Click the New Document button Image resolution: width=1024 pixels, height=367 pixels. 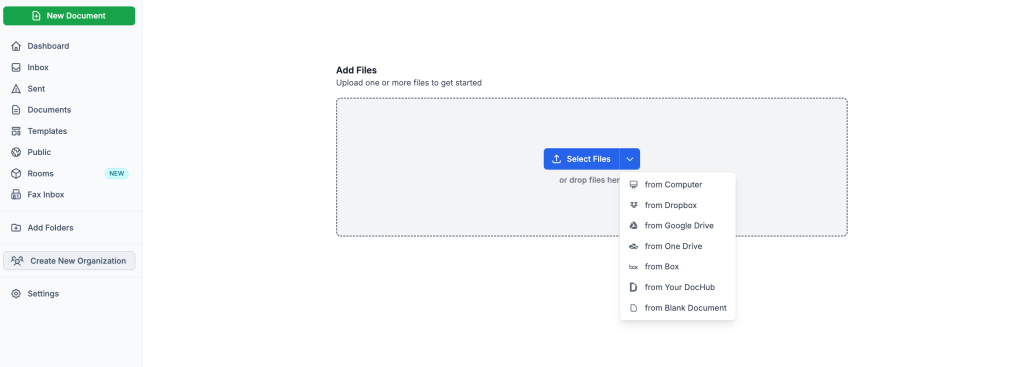click(x=69, y=16)
